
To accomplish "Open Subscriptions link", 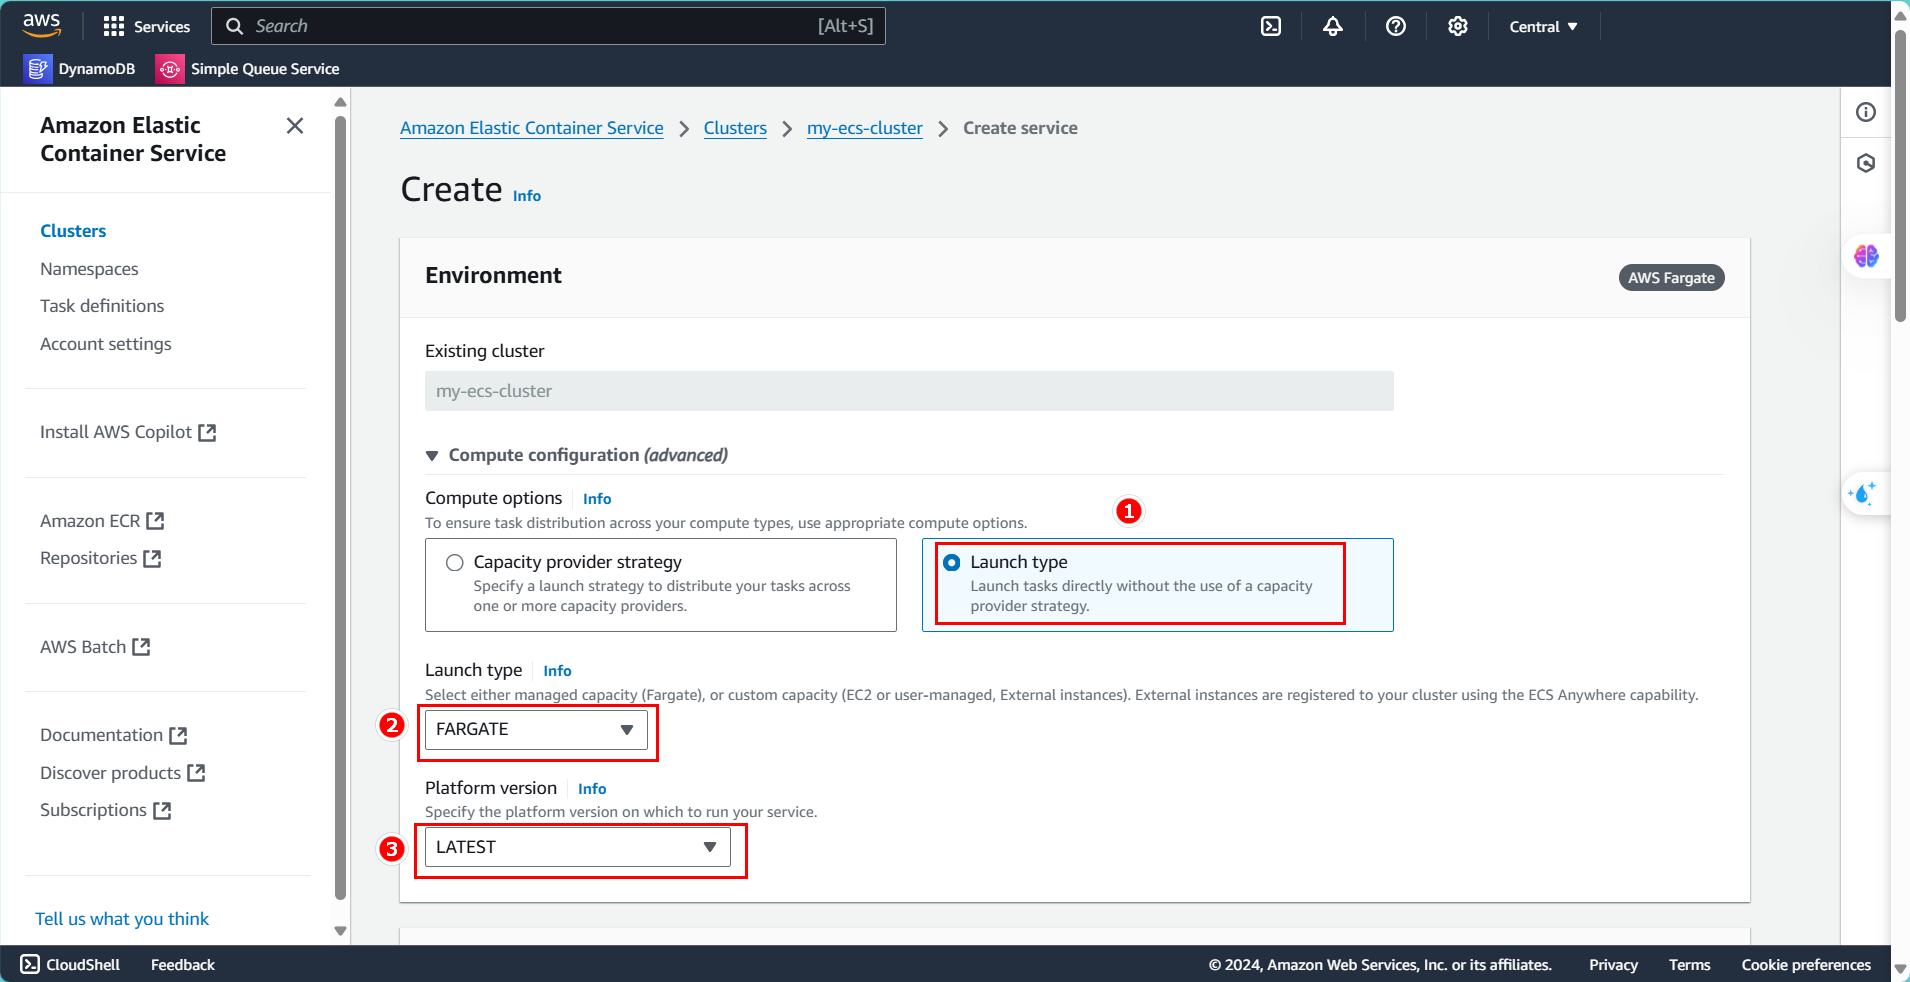I will 93,810.
